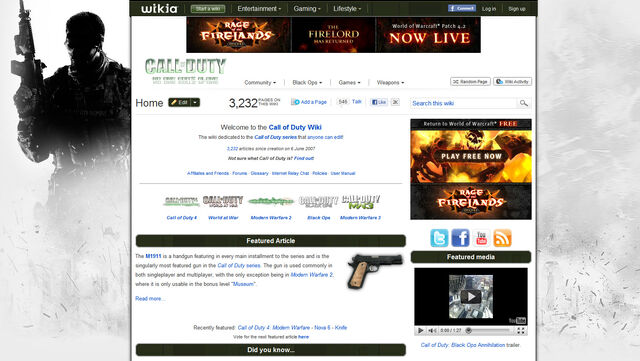The width and height of the screenshot is (640, 361).
Task: Open the Call of Duty Wiki title link
Action: (295, 127)
